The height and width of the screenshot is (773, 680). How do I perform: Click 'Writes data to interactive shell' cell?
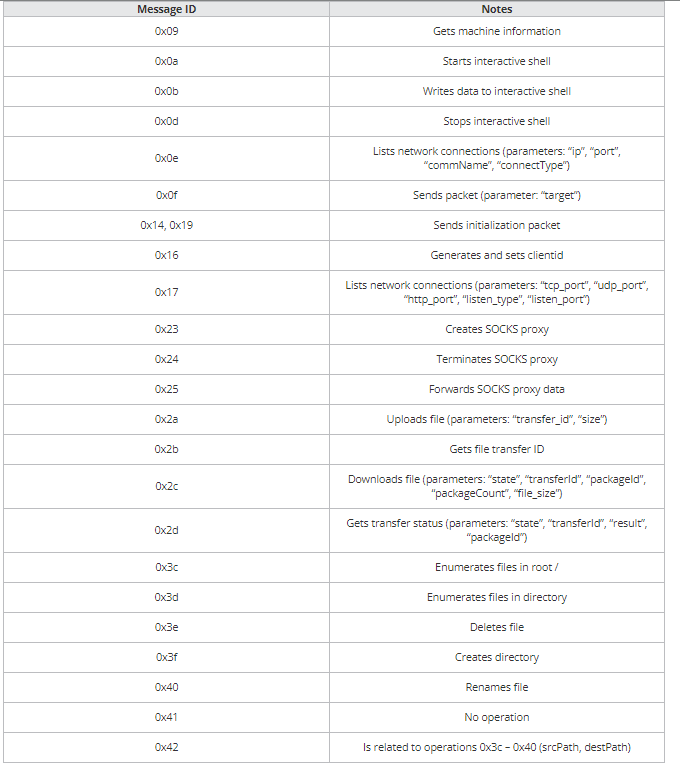(x=497, y=92)
